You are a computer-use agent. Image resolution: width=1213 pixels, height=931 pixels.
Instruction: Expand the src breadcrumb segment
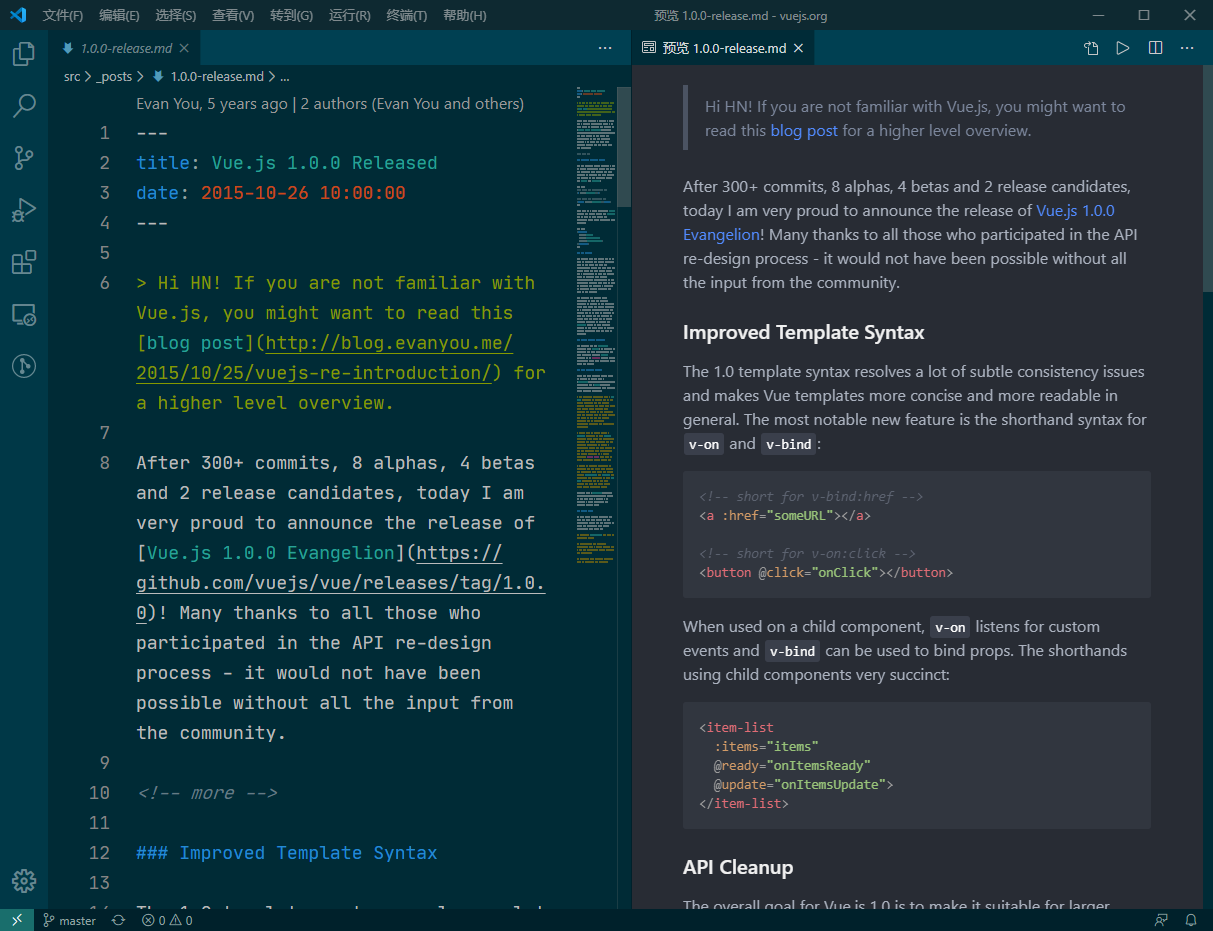pos(72,76)
